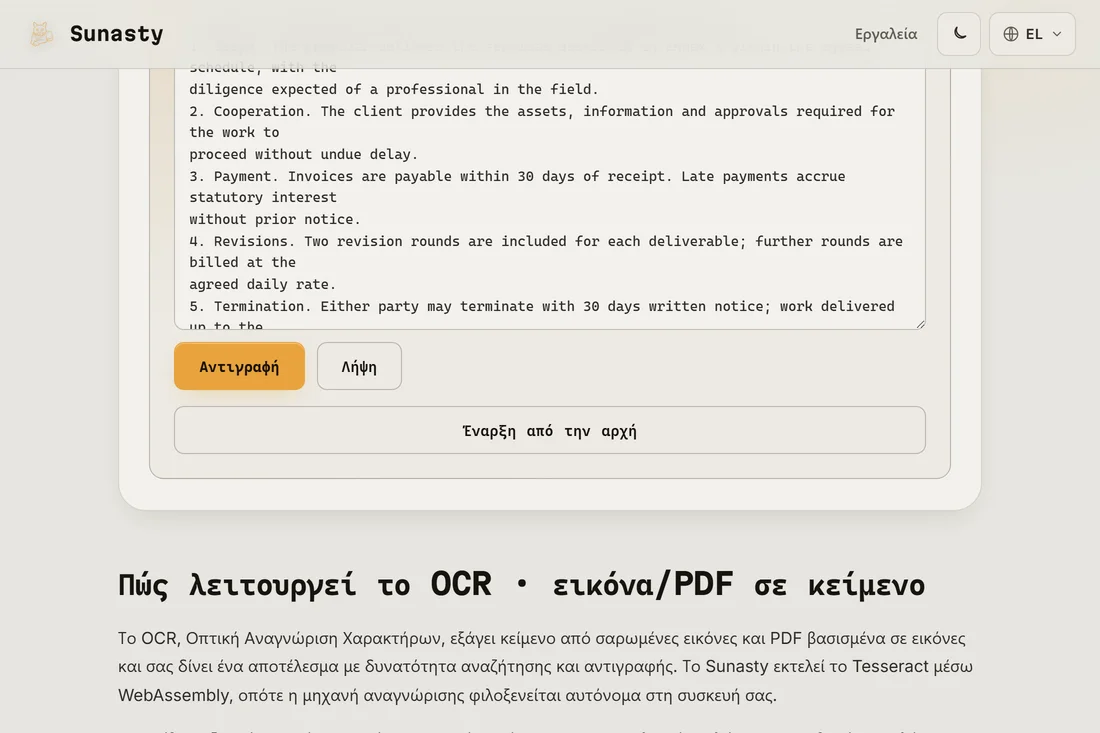The image size is (1100, 733).
Task: Expand the EL language dropdown
Action: (x=1031, y=34)
